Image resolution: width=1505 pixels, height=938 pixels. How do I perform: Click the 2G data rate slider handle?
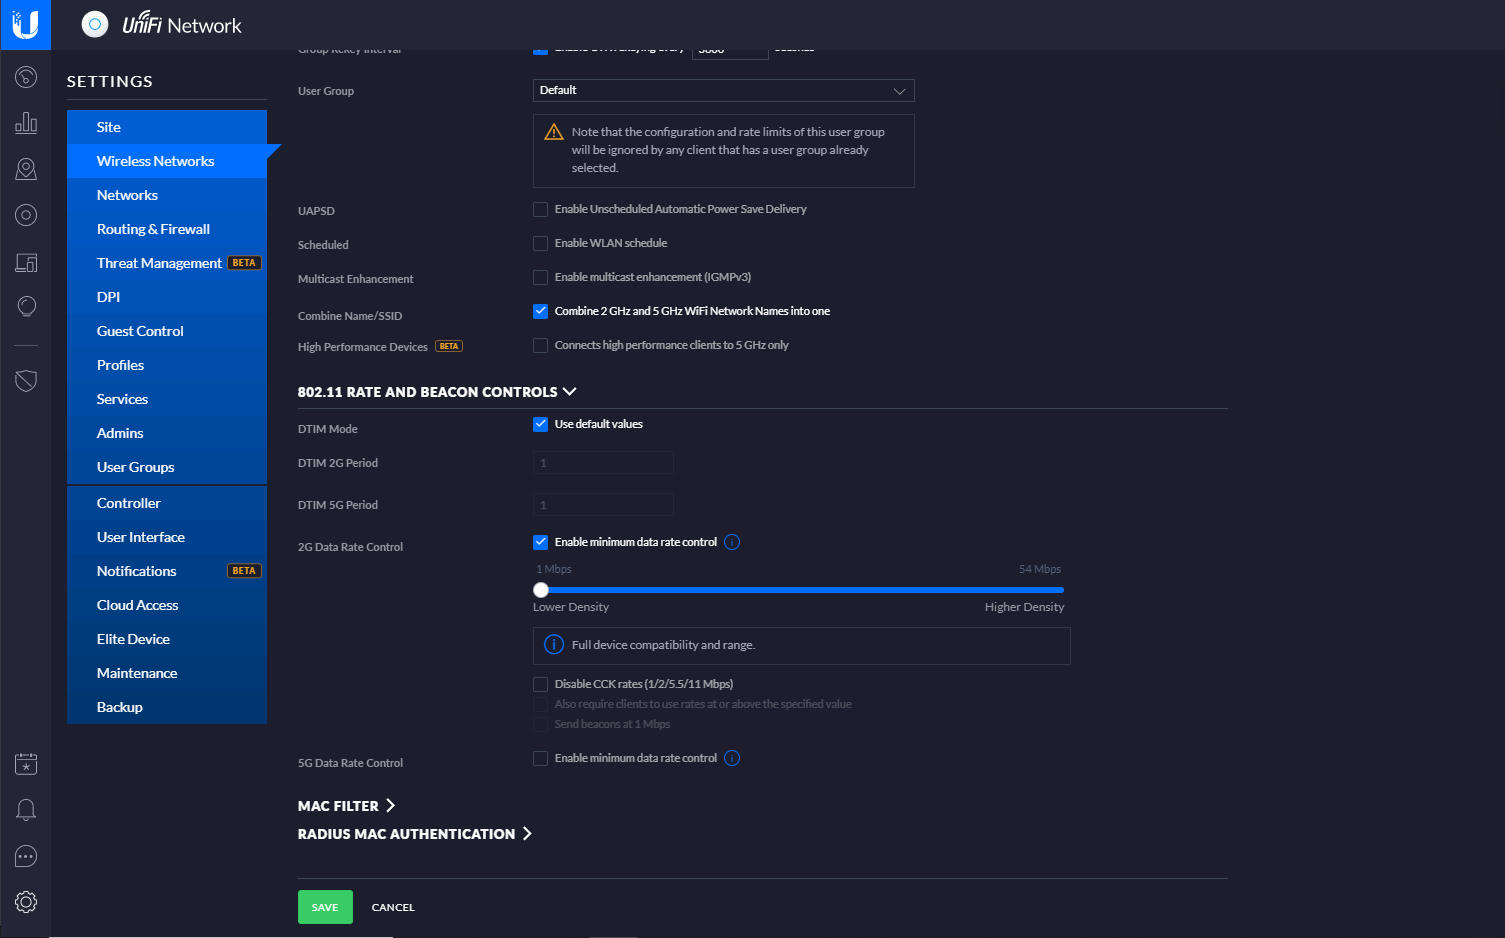pyautogui.click(x=541, y=590)
